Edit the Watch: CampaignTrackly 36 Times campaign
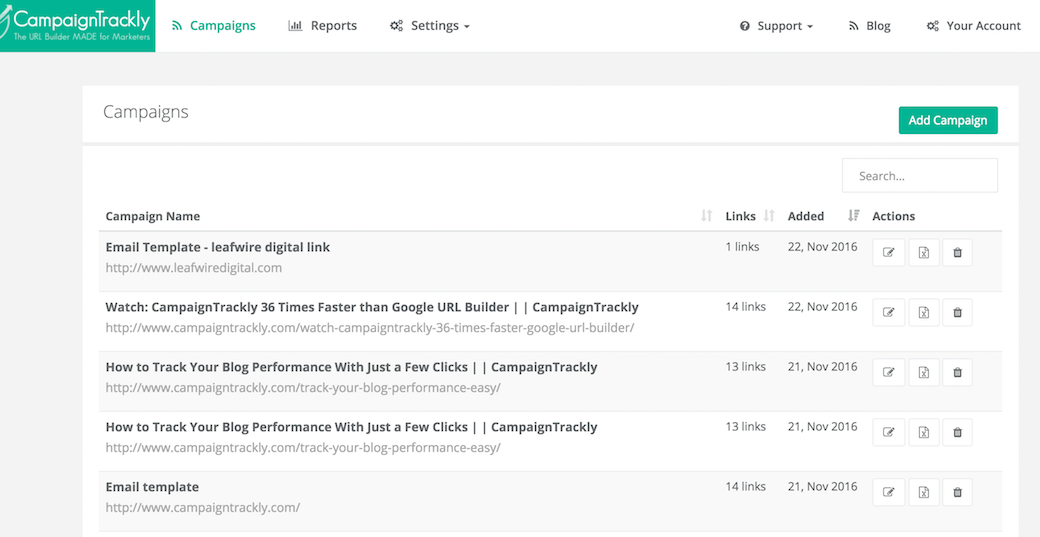The width and height of the screenshot is (1040, 537). [889, 313]
